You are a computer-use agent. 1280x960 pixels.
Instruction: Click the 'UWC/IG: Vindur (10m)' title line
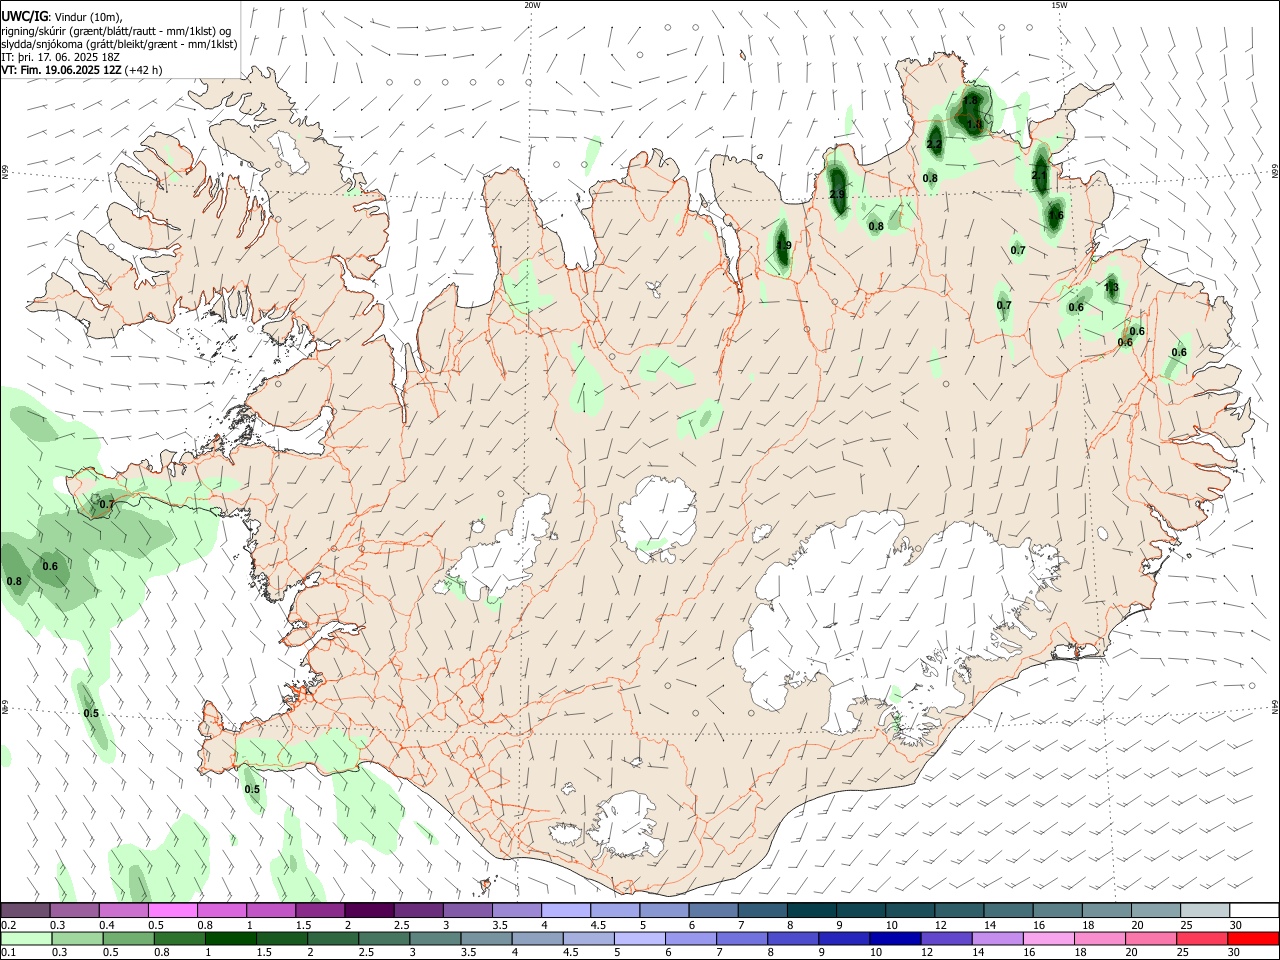(62, 17)
